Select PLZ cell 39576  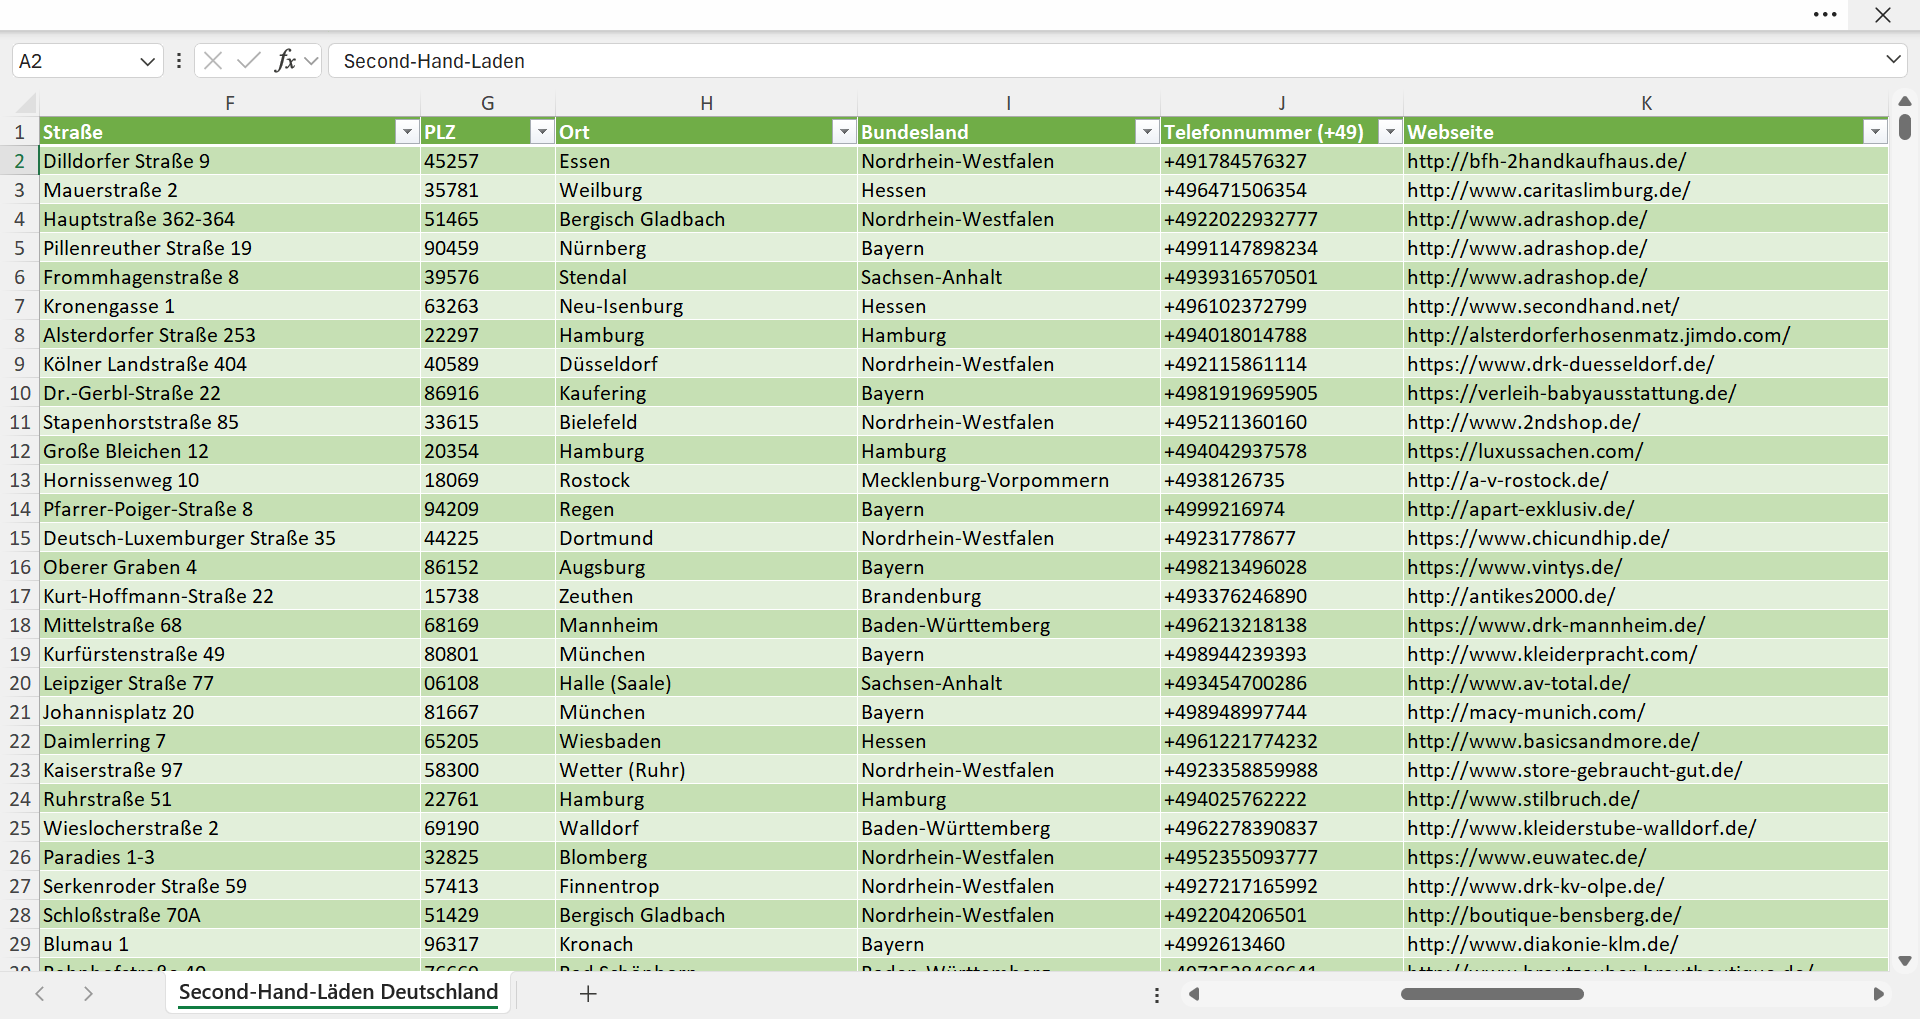(x=488, y=277)
